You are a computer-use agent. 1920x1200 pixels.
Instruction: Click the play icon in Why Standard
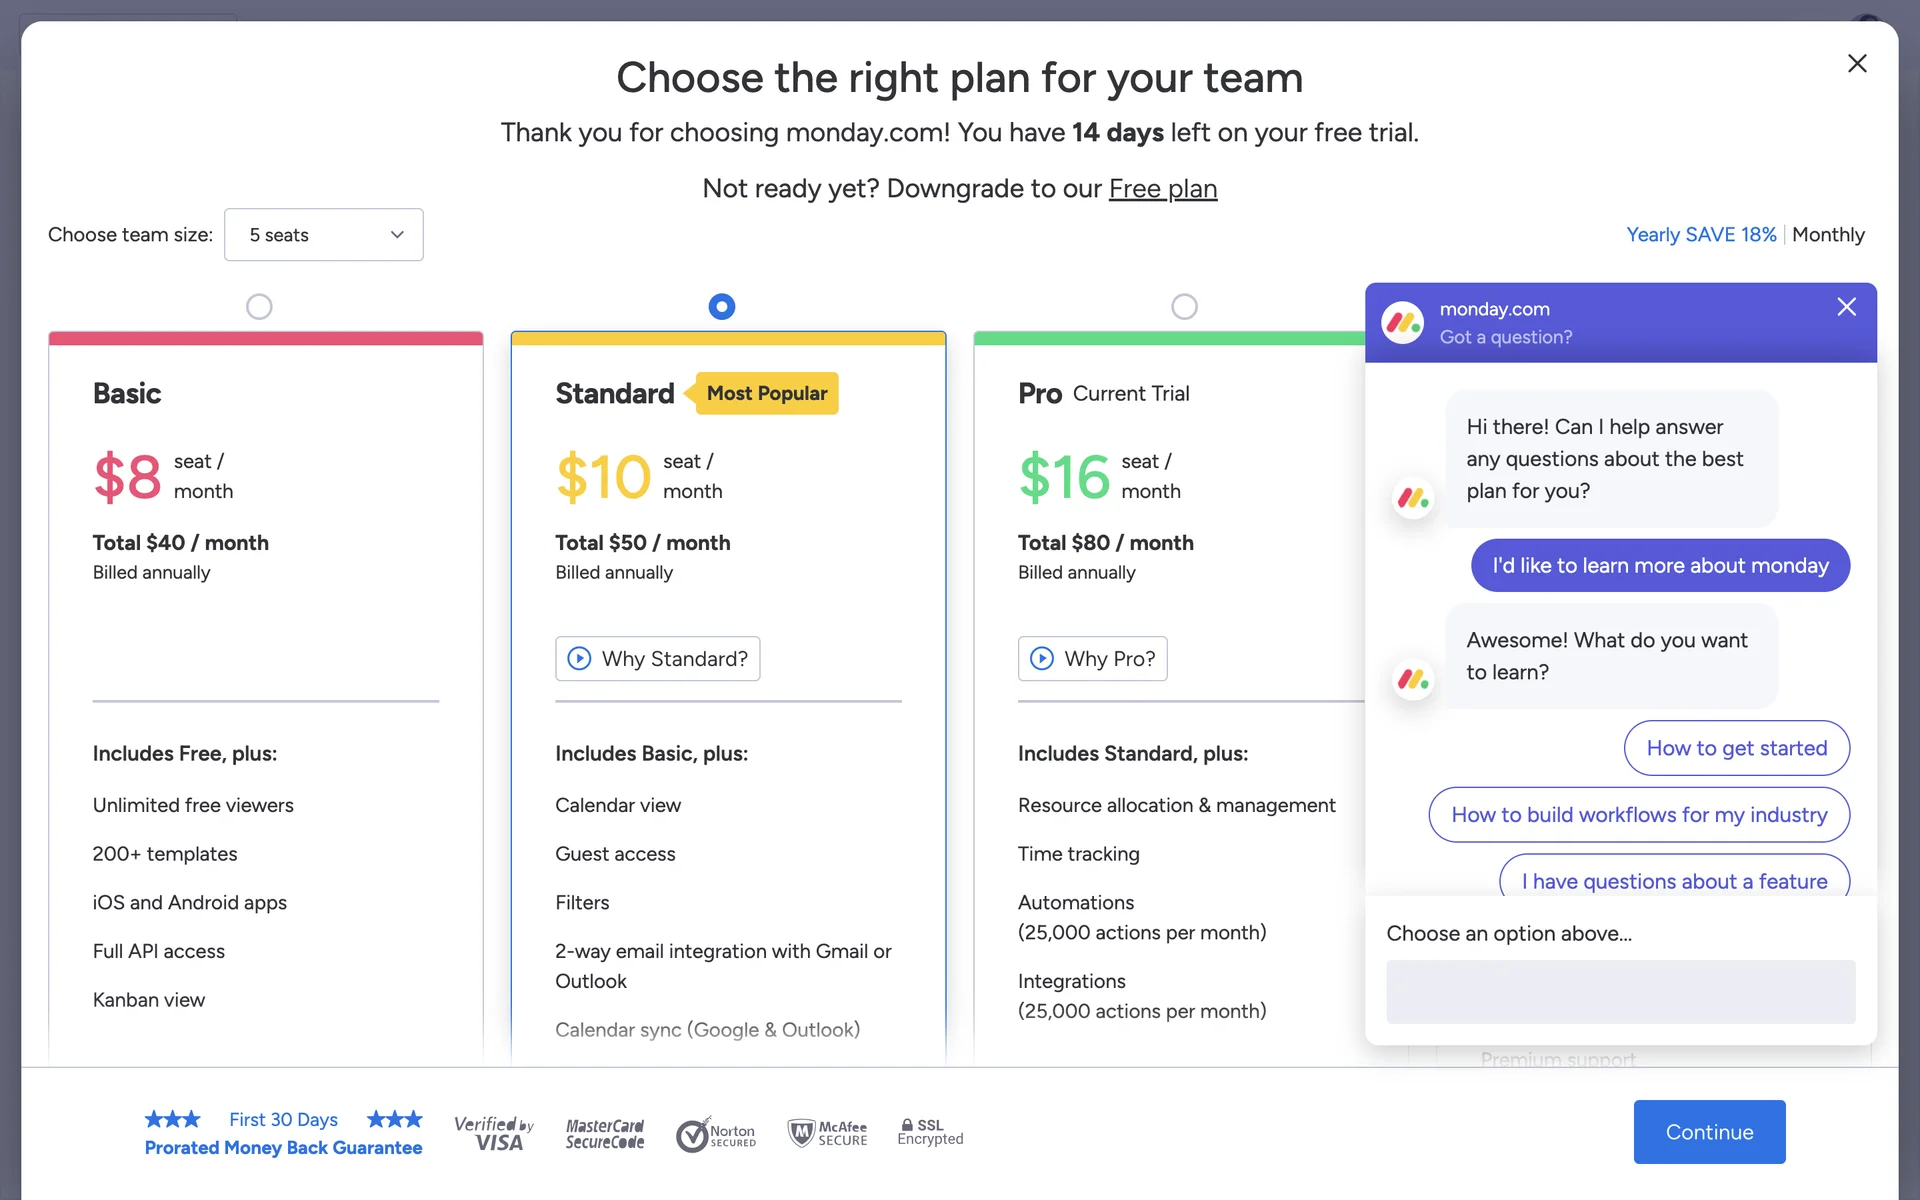[x=579, y=658]
